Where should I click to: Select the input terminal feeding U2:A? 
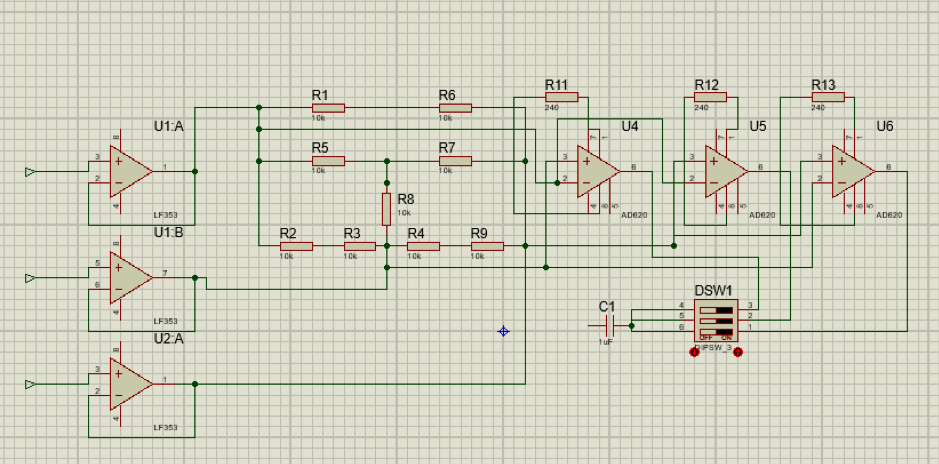31,384
